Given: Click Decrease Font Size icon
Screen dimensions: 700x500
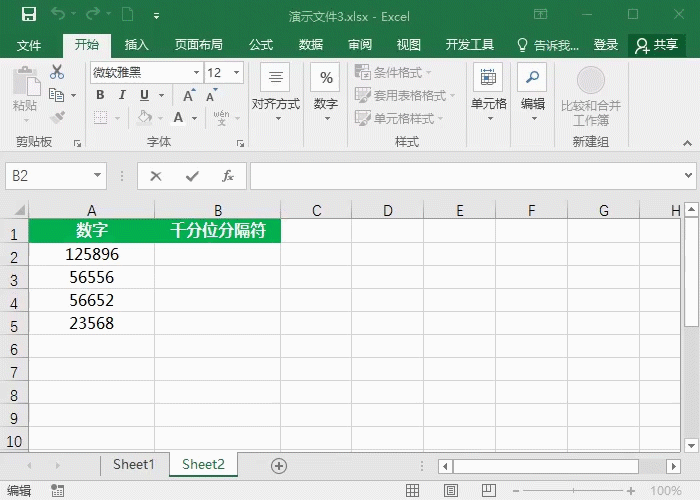Looking at the screenshot, I should point(211,95).
